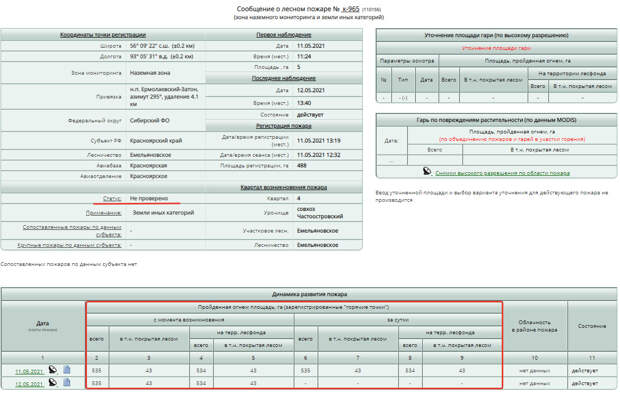Click the red 'Уточнение площади гари' text
The image size is (620, 393).
click(x=496, y=48)
